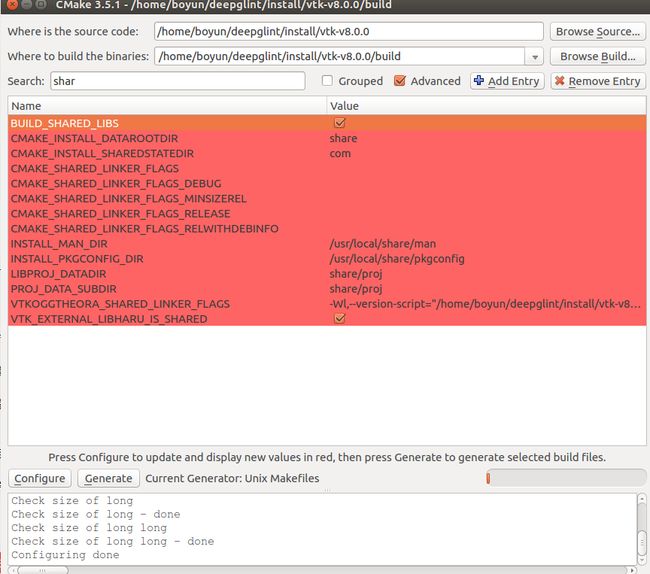This screenshot has width=650, height=574.
Task: Click the 'Configuring done' log line
Action: tap(65, 555)
